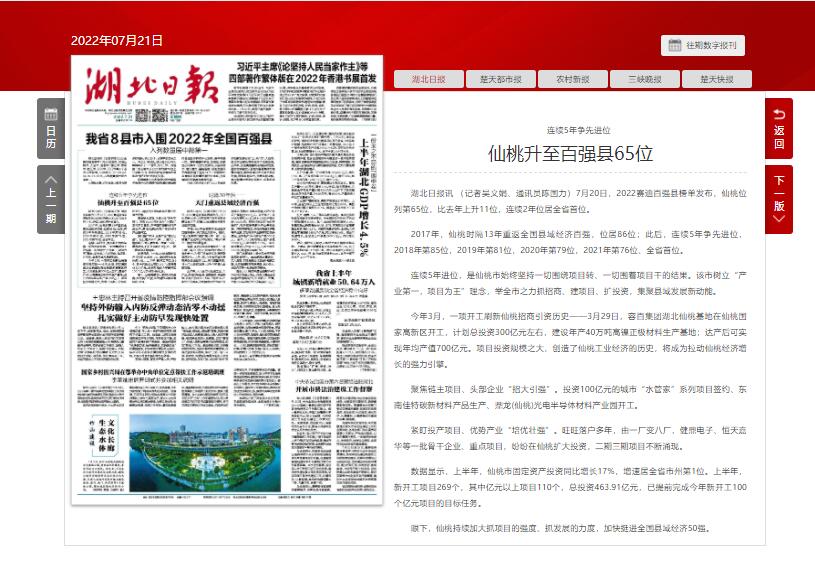Go back using the 返回 button
The image size is (815, 562).
click(779, 128)
